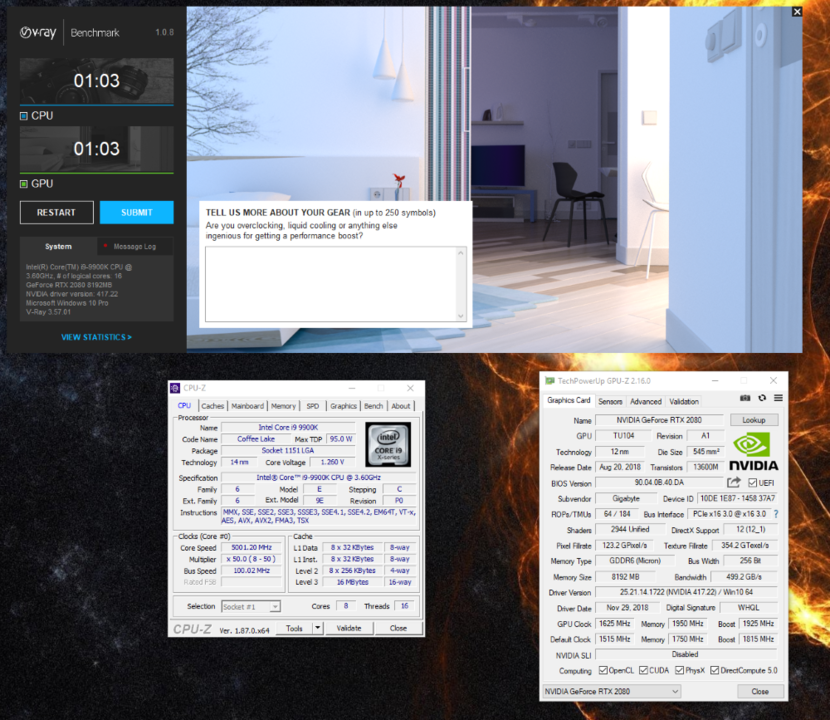
Task: Open the Validation tab in GPU-Z
Action: (x=684, y=401)
